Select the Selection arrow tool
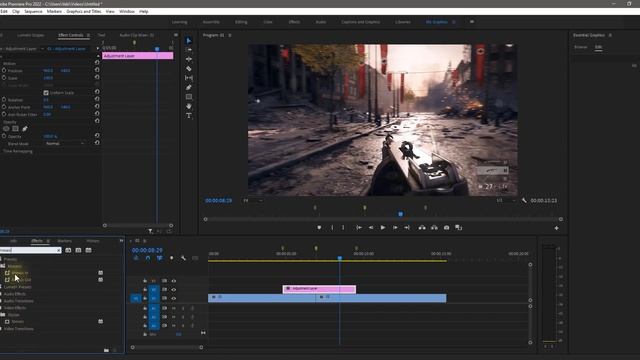 point(189,41)
